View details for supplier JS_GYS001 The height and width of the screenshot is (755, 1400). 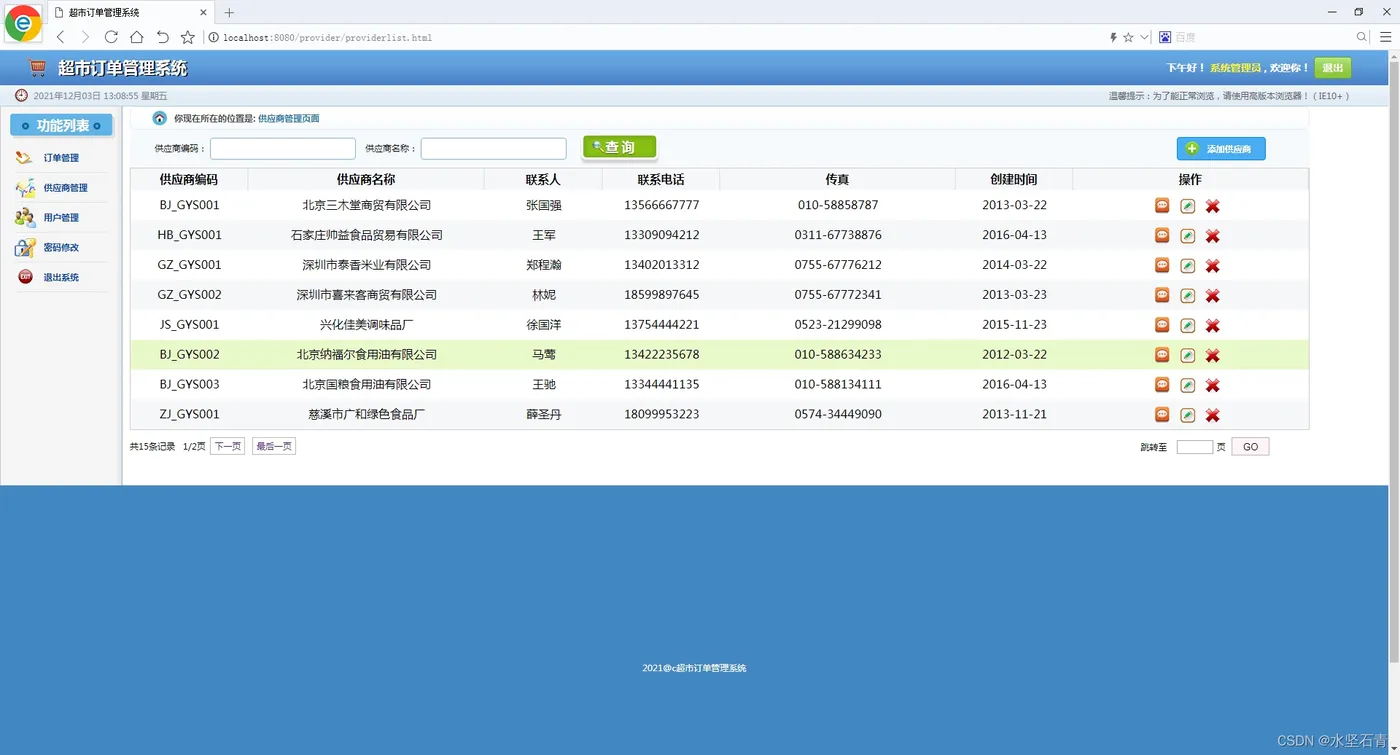[x=1162, y=325]
